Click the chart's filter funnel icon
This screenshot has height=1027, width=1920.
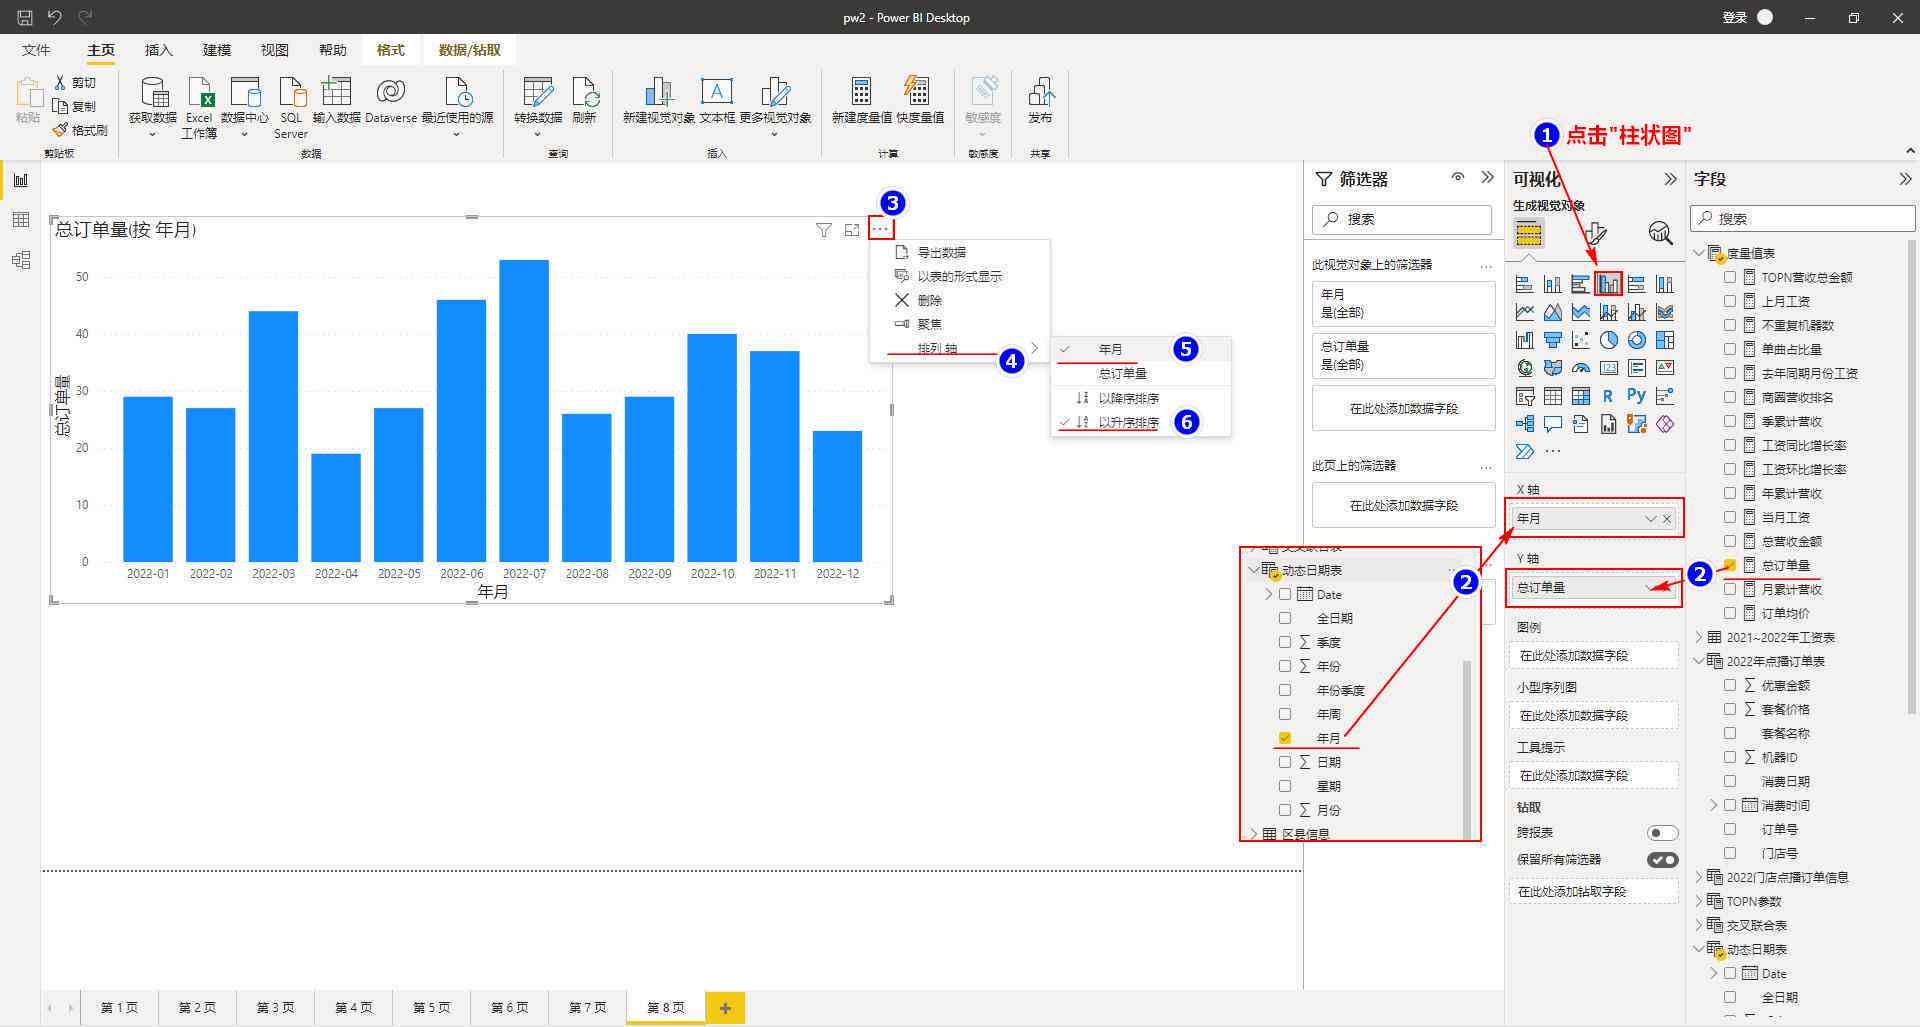click(x=823, y=230)
